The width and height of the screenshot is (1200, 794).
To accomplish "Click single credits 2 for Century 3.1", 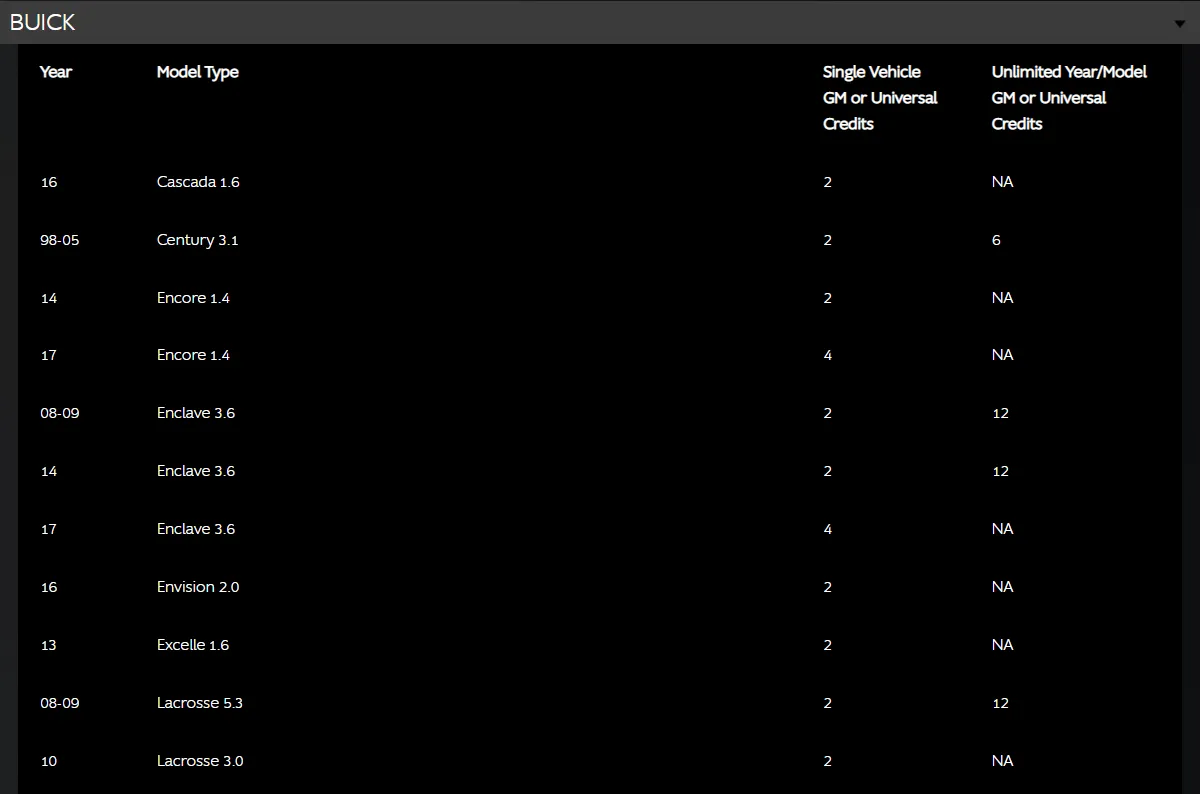I will tap(828, 240).
